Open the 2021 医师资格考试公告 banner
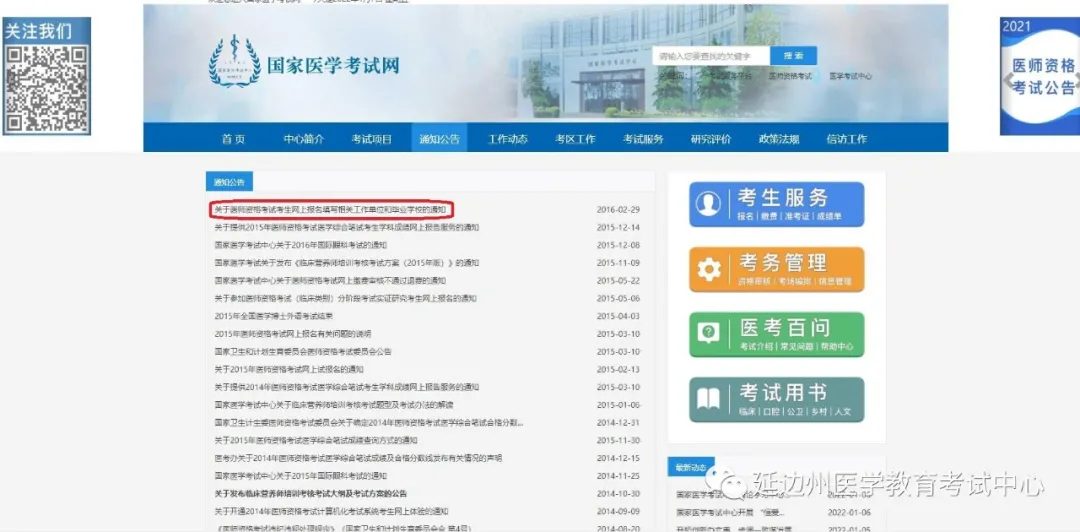Screen dimensions: 1080x532 click(x=1040, y=76)
